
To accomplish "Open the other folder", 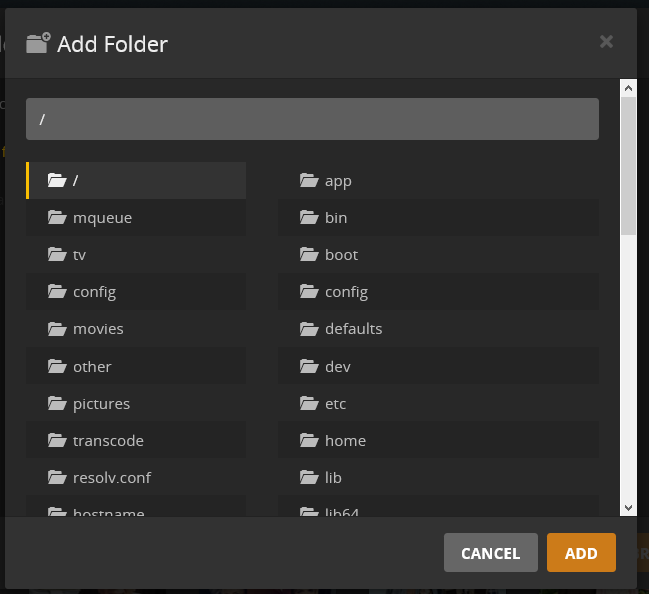I will [x=136, y=366].
